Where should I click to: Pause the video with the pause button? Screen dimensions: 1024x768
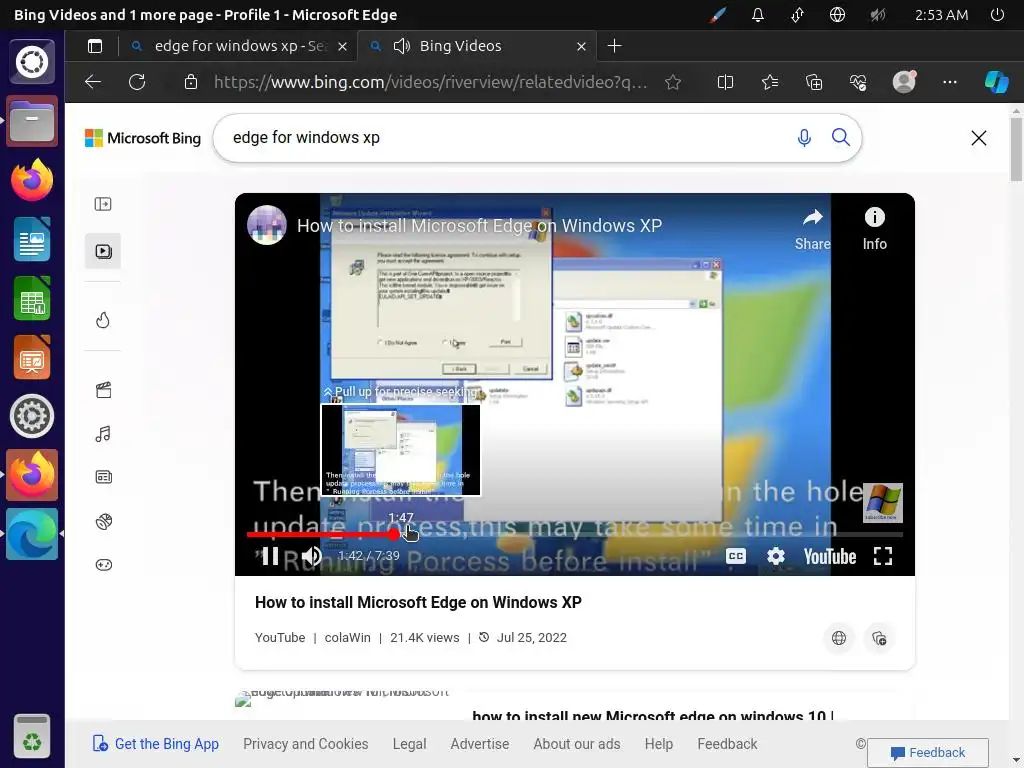coord(270,556)
